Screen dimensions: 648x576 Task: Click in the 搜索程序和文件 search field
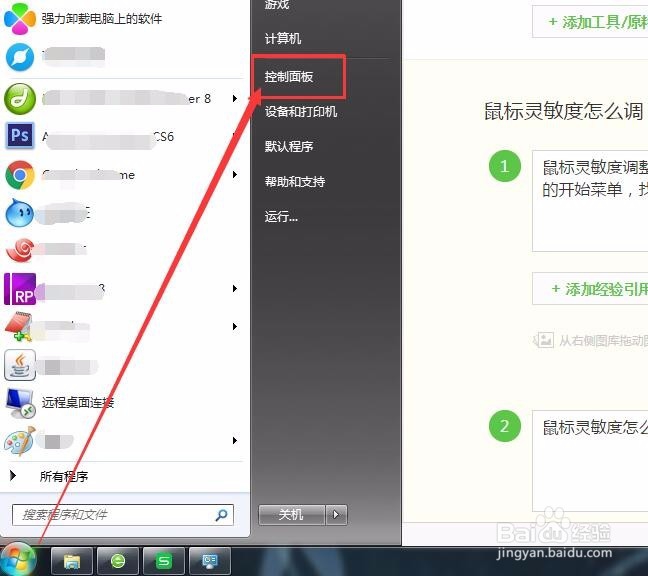coord(123,515)
